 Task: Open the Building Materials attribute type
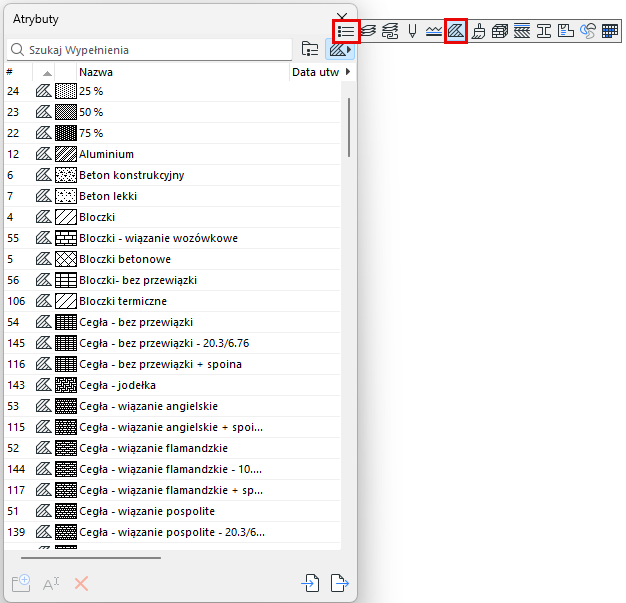point(499,31)
